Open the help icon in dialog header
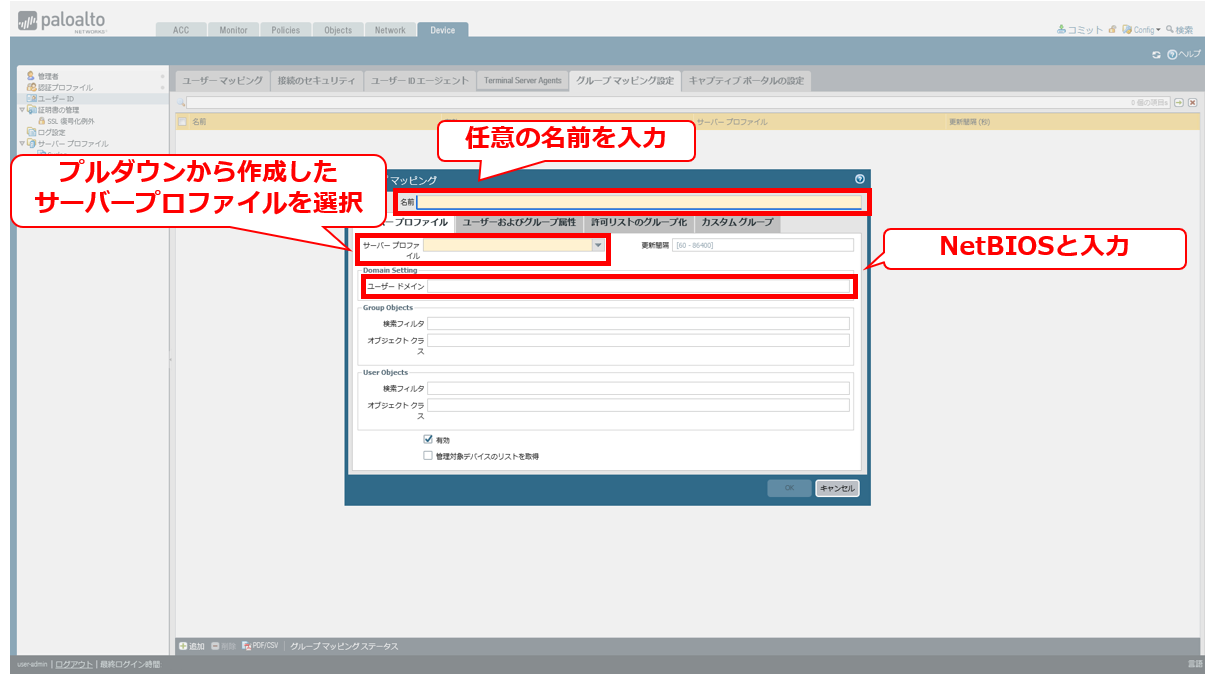 [859, 179]
